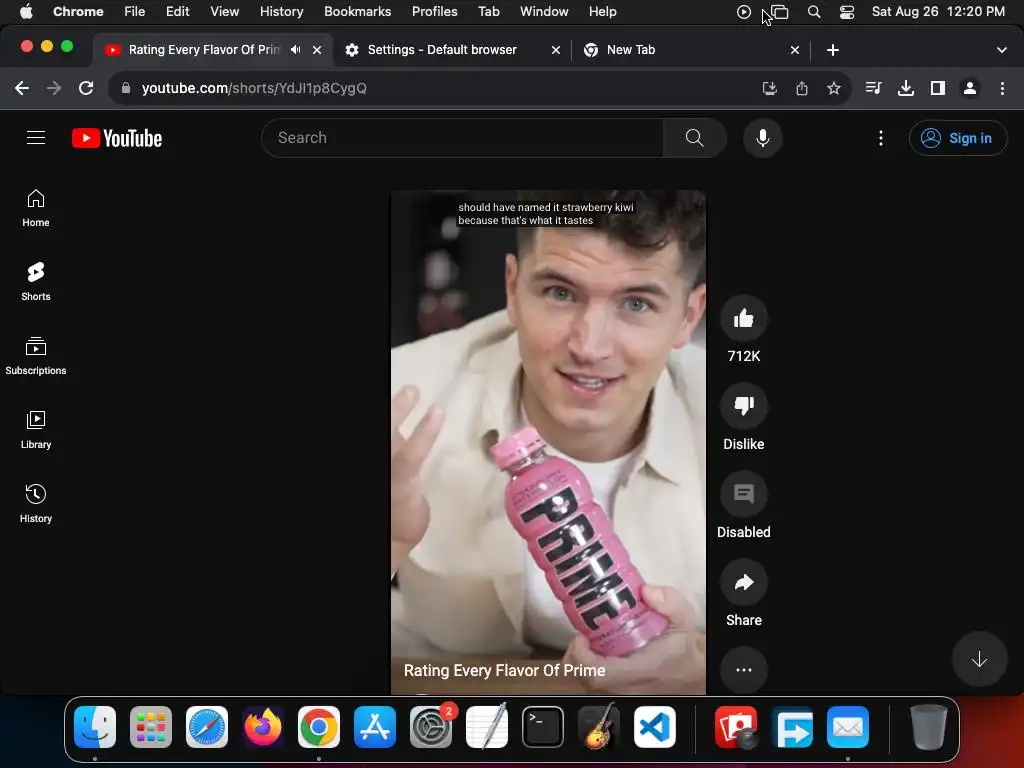Reload the YouTube page
This screenshot has width=1024, height=768.
click(x=86, y=88)
